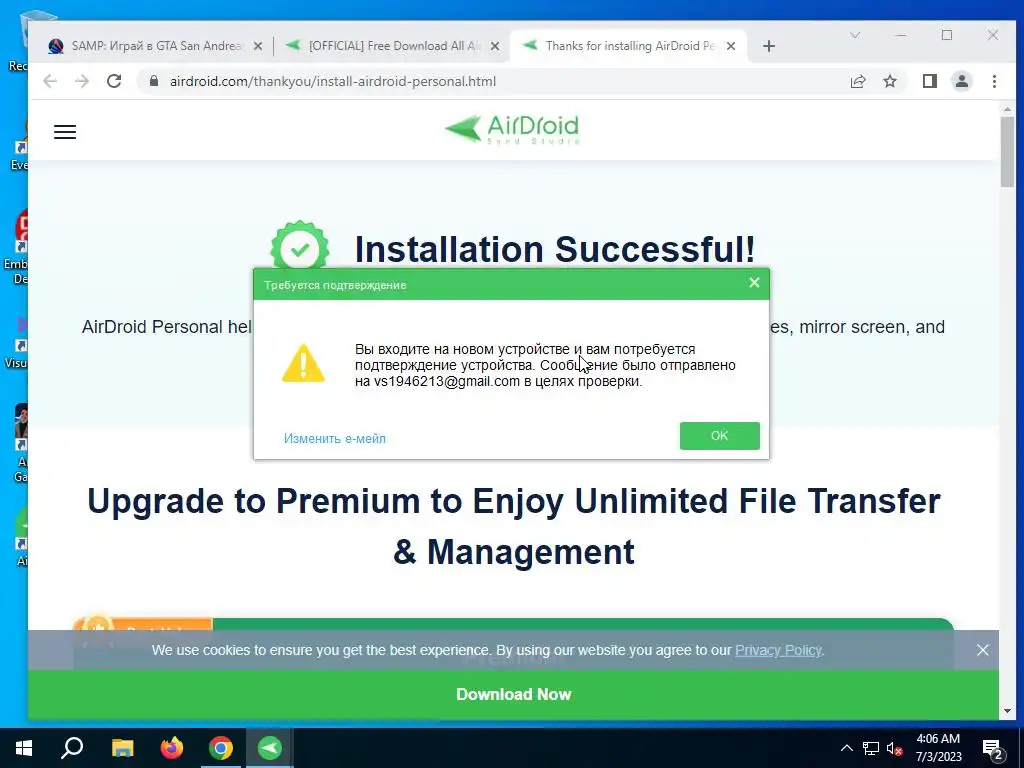Go forward in browser history
The image size is (1024, 768).
coord(82,81)
